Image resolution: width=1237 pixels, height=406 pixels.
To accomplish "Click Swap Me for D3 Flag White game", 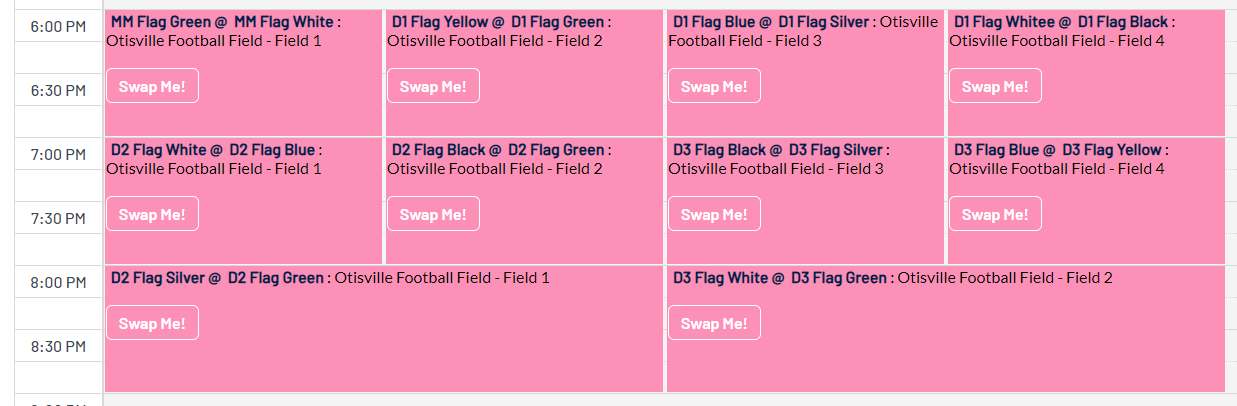I will [714, 323].
